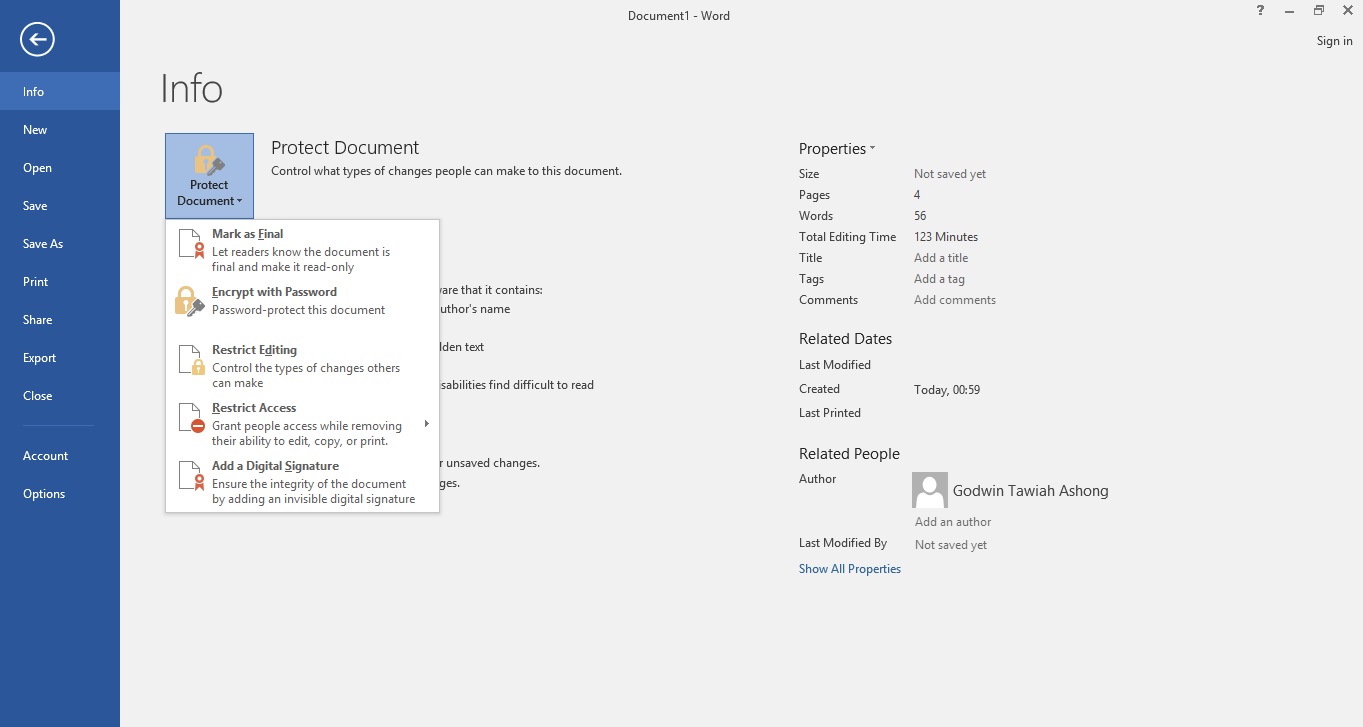1363x727 pixels.
Task: Click the author avatar picture
Action: (x=930, y=490)
